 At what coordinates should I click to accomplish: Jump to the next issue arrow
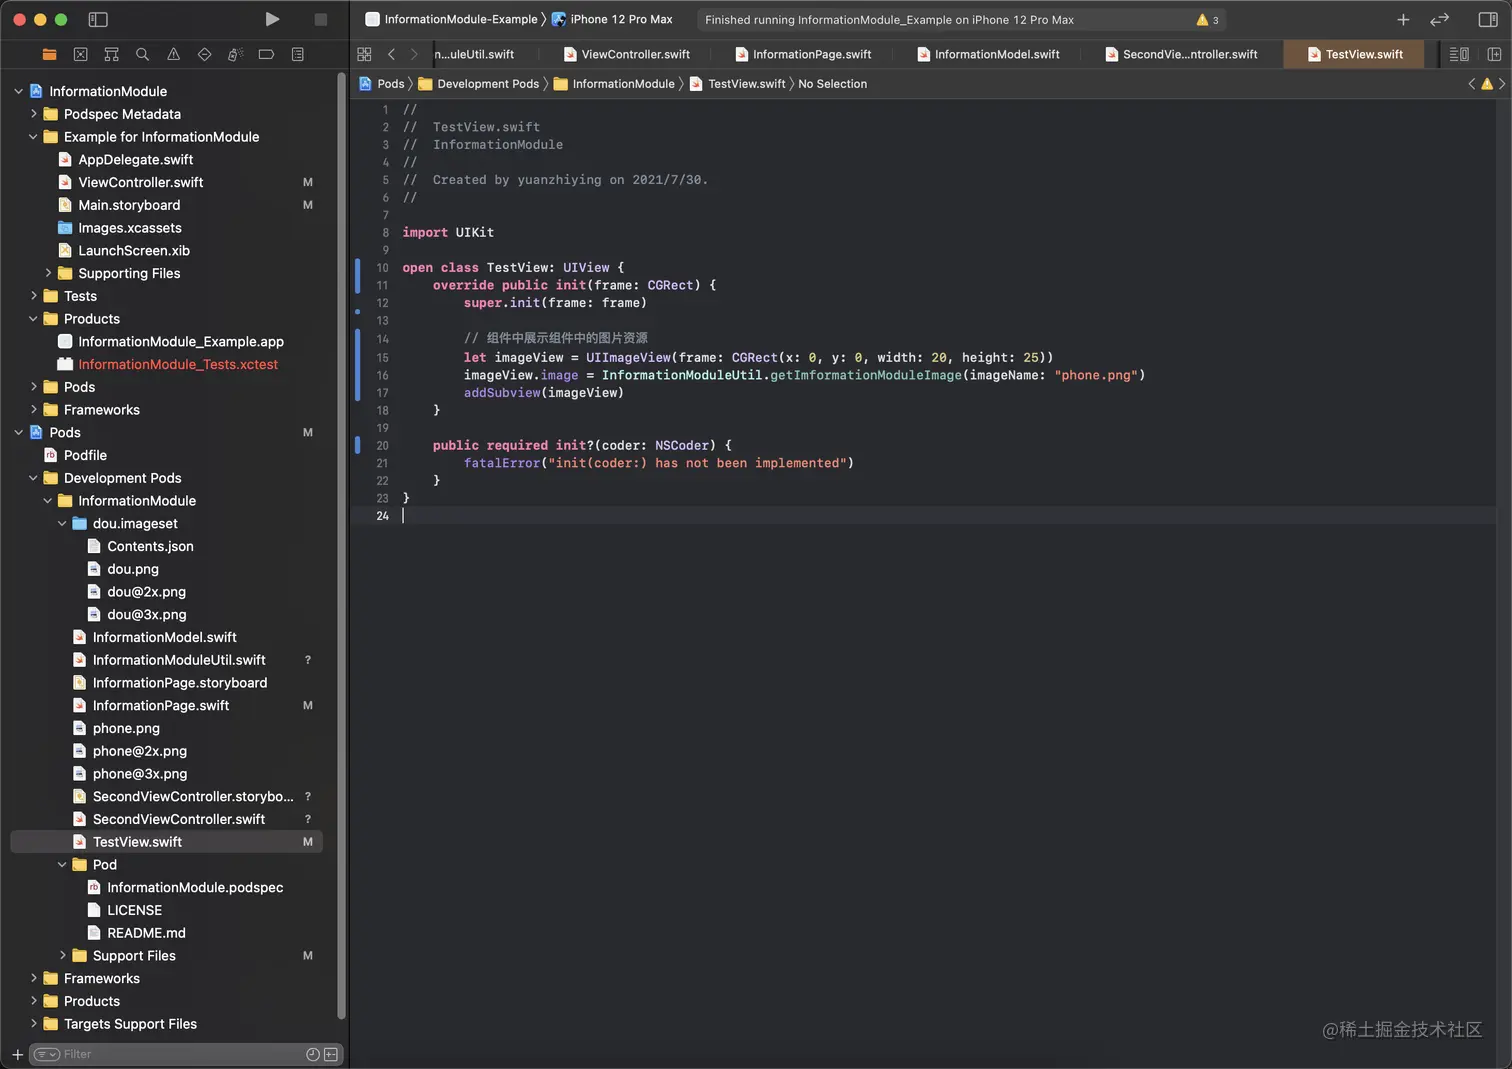point(1502,84)
